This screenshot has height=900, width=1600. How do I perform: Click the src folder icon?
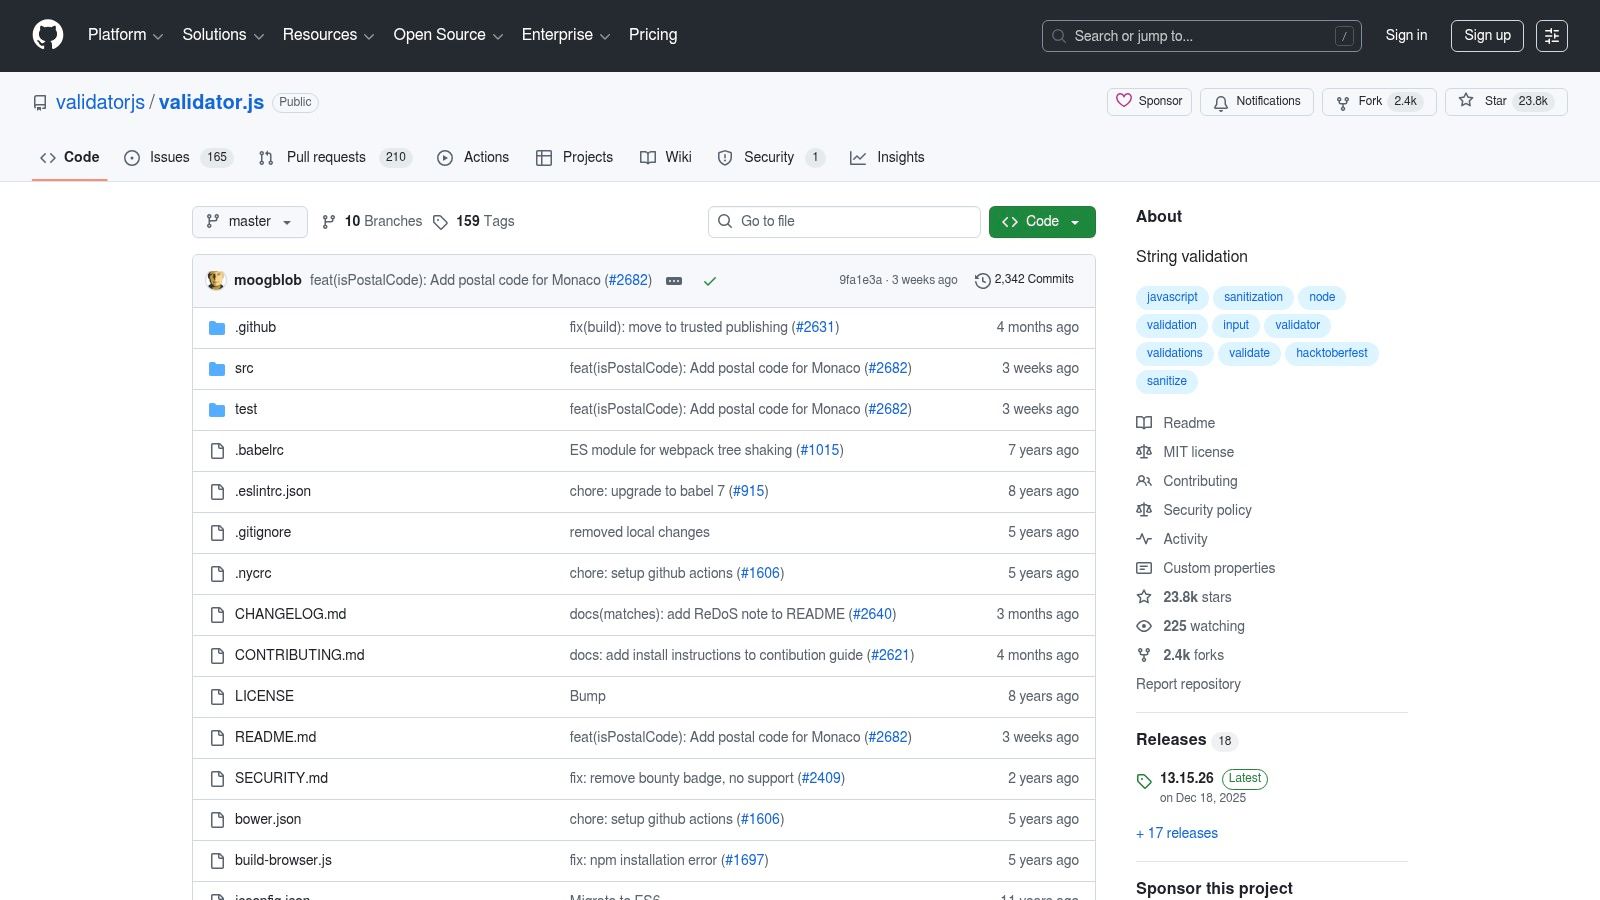pyautogui.click(x=217, y=368)
